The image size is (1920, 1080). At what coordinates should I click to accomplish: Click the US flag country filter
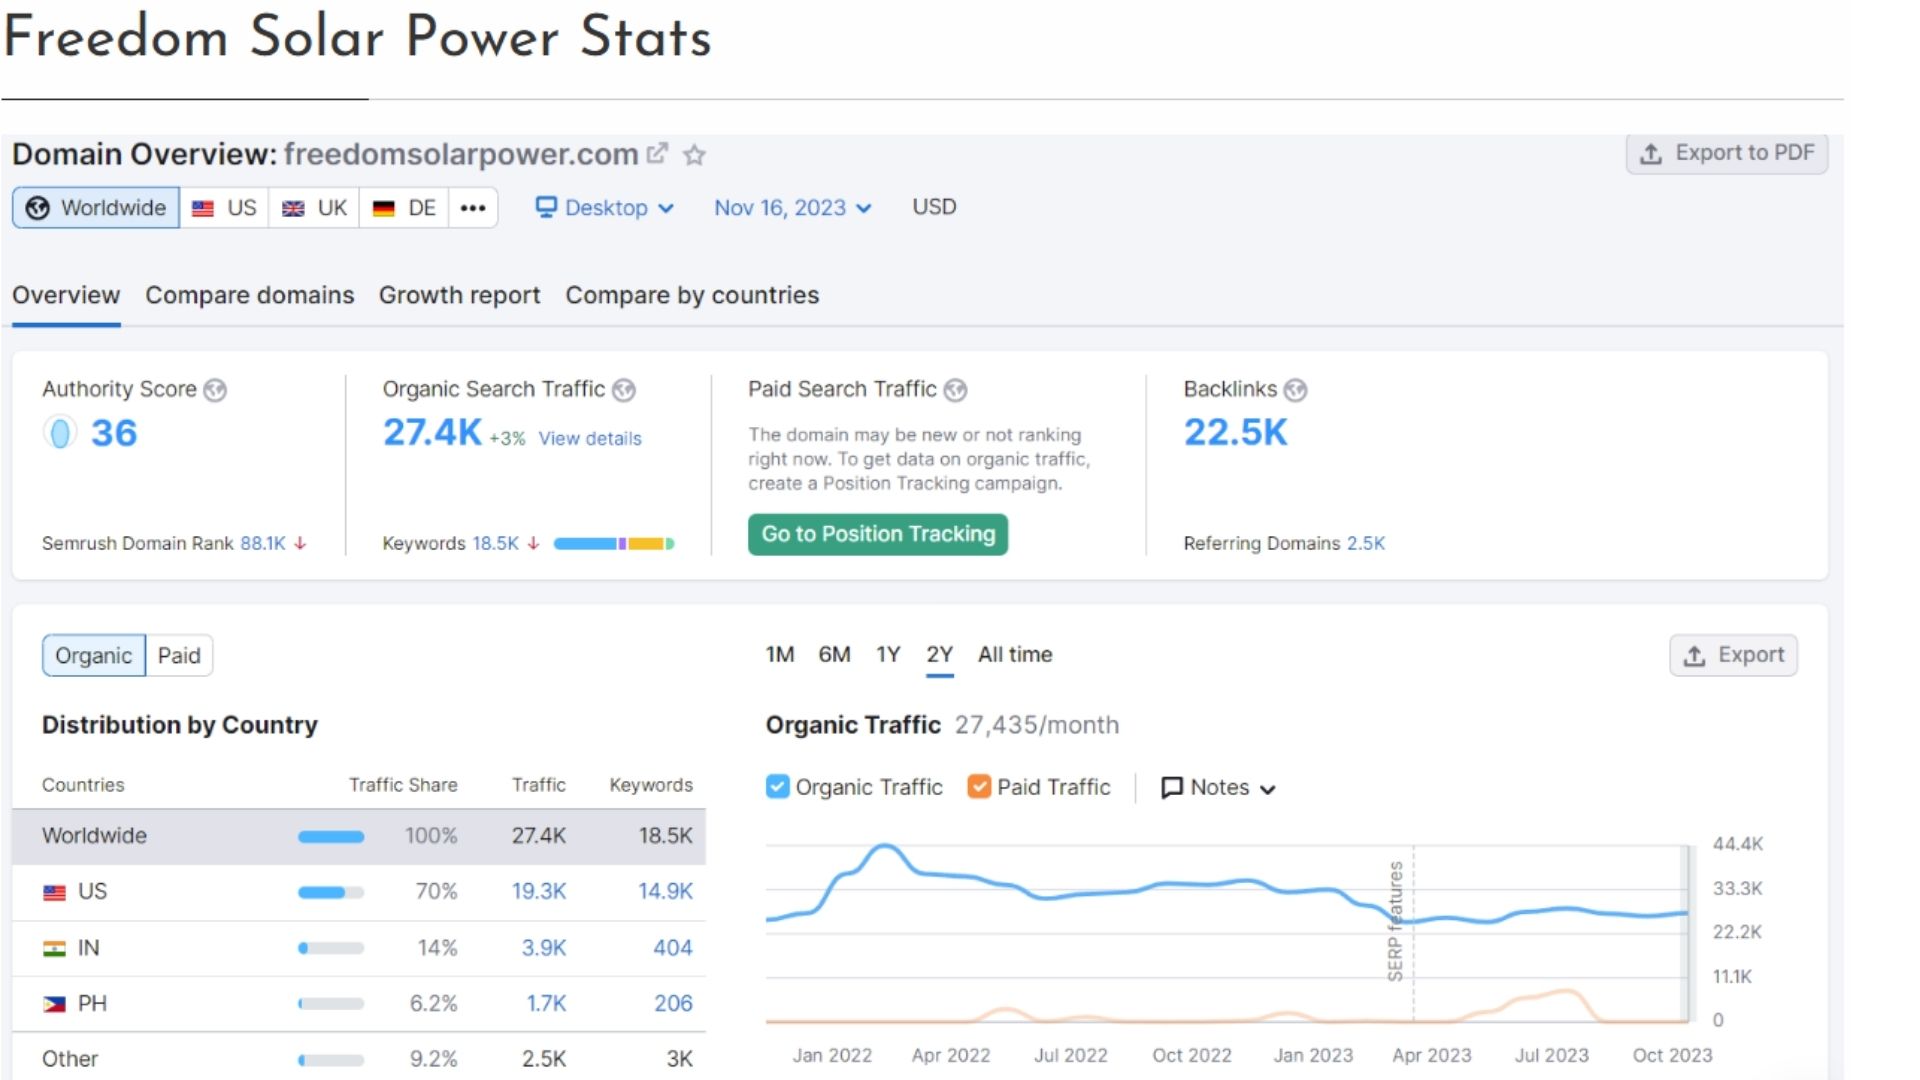pyautogui.click(x=224, y=208)
